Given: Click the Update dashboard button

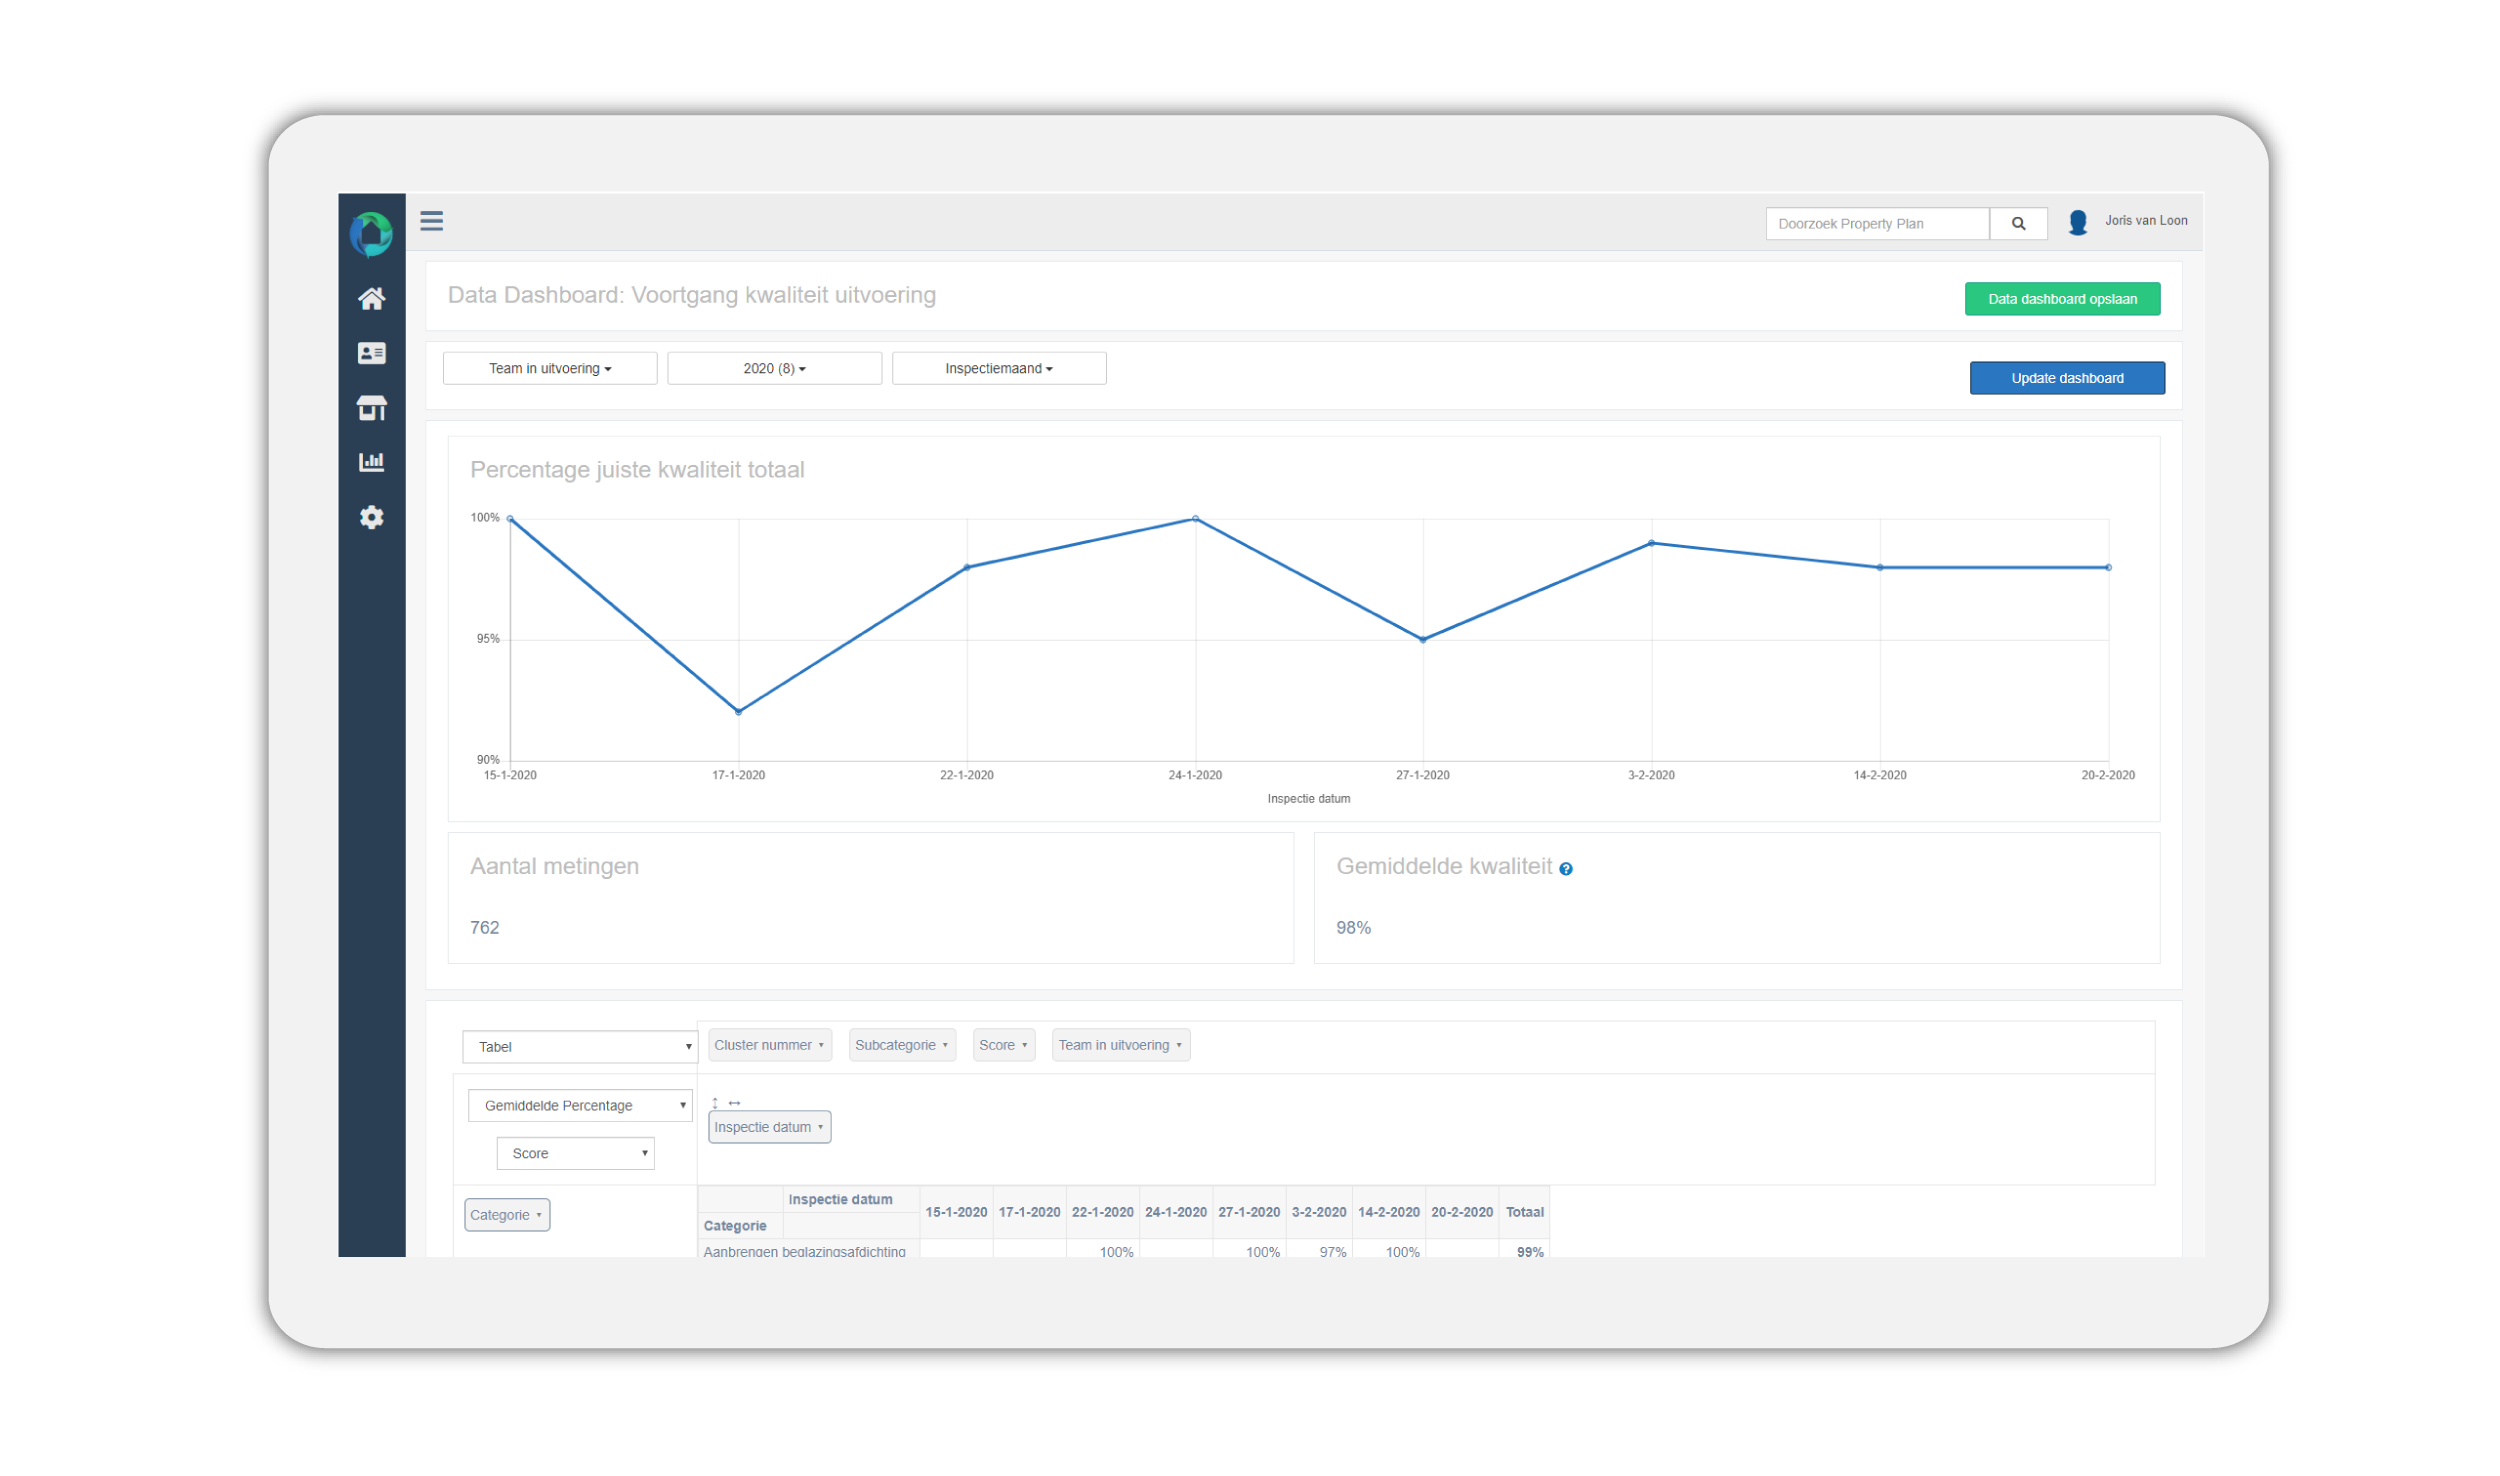Looking at the screenshot, I should [2069, 378].
